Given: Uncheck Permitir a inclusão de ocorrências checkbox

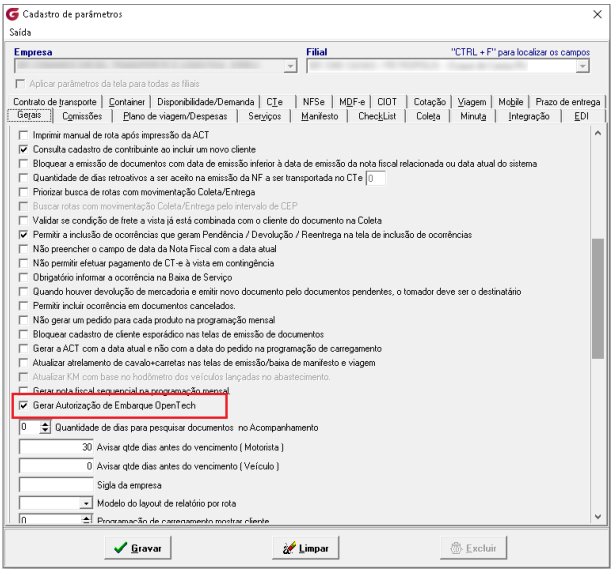Looking at the screenshot, I should click(24, 235).
